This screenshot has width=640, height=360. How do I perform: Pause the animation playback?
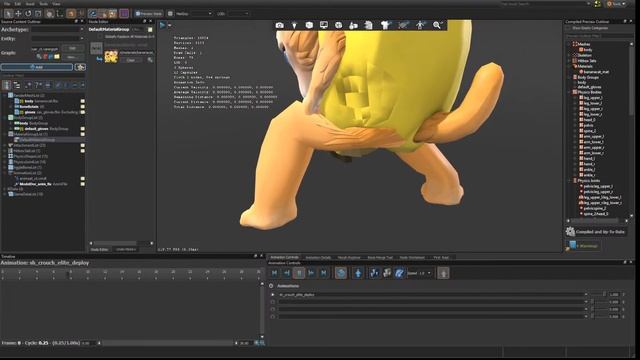299,273
